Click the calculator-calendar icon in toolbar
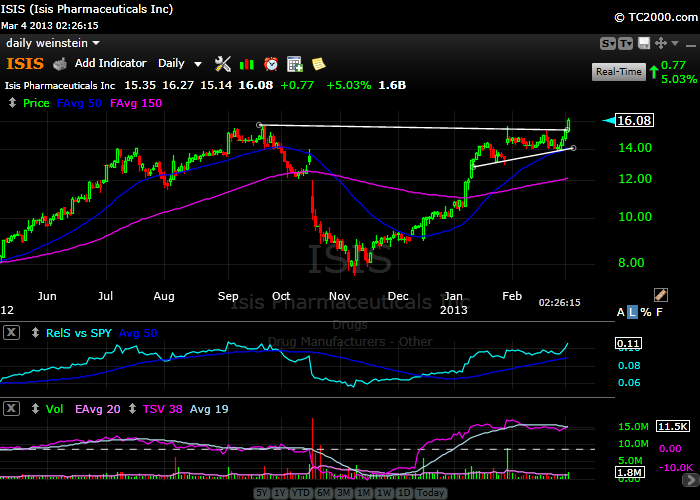The width and height of the screenshot is (700, 500). coord(295,64)
